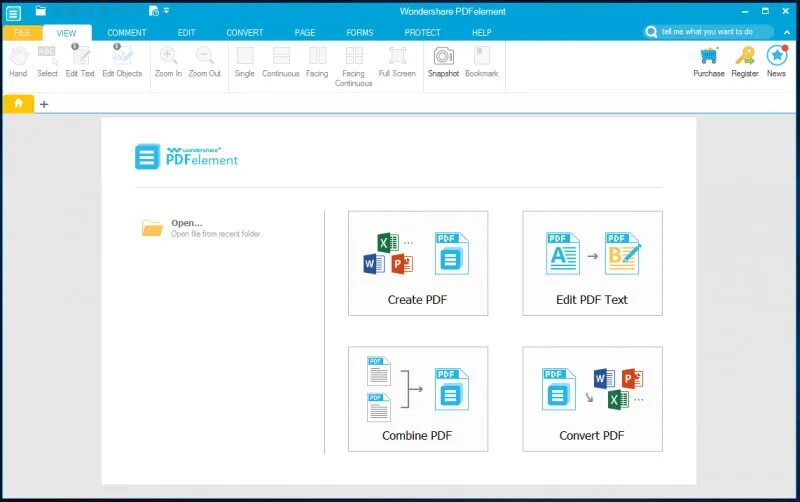800x502 pixels.
Task: Click the Register key icon
Action: [x=745, y=62]
